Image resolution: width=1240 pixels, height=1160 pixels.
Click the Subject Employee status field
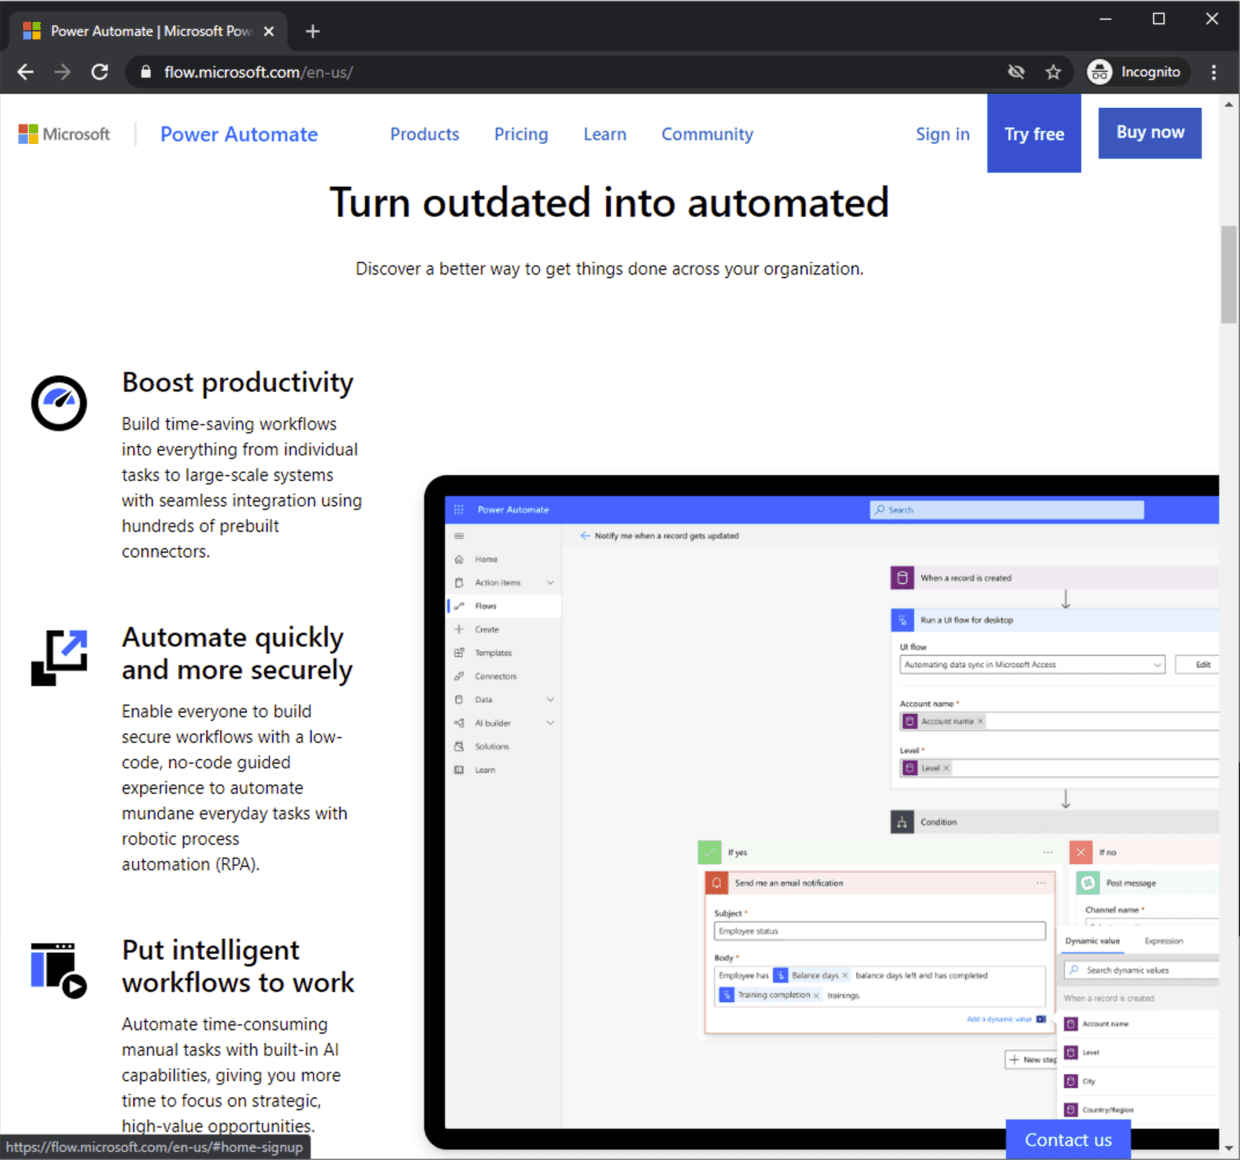coord(880,931)
